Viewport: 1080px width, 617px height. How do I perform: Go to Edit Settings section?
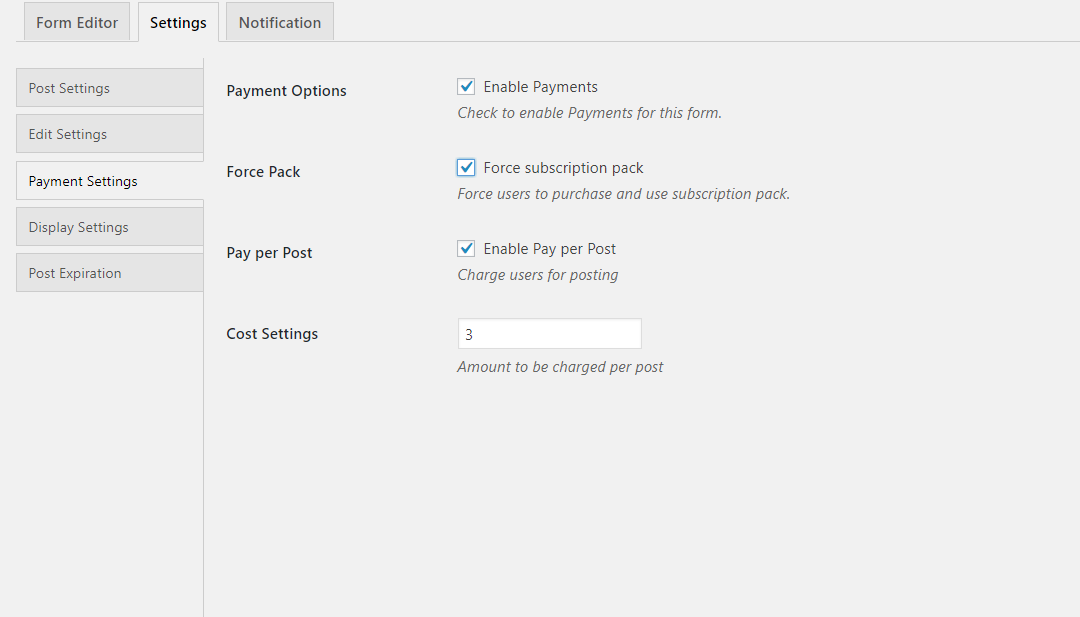click(110, 134)
